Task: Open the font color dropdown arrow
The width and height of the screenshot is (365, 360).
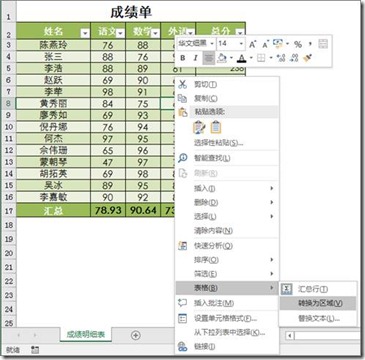Action: pos(251,58)
